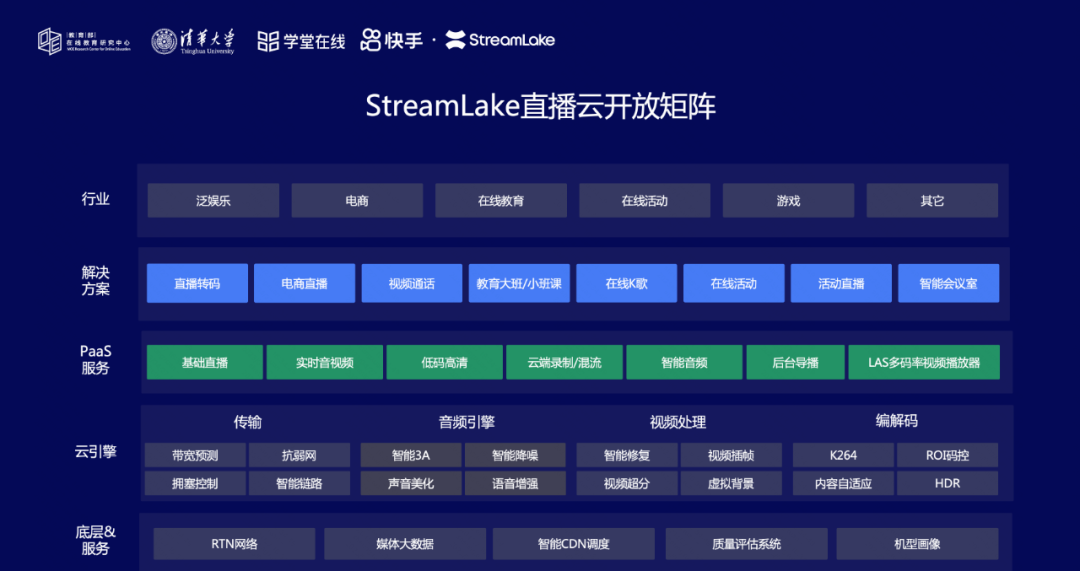Click the blue 活动直播 solution box
1080x571 pixels.
click(x=841, y=283)
